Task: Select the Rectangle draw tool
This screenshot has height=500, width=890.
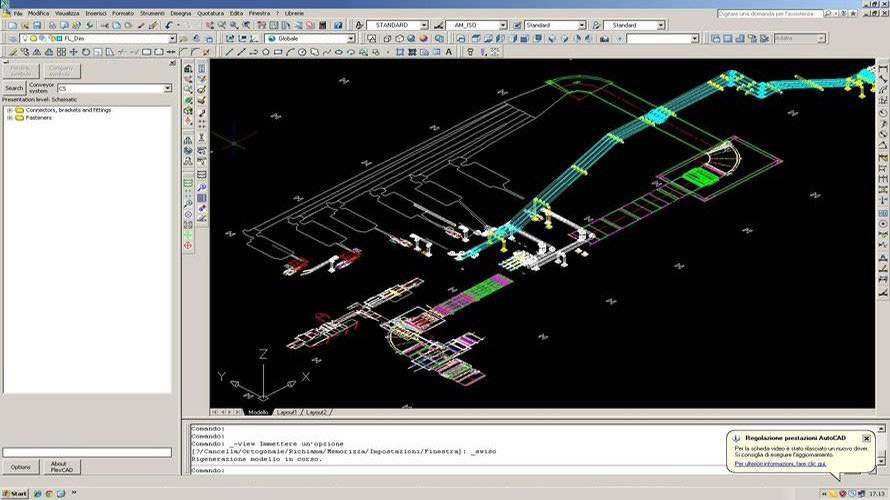Action: [x=278, y=52]
